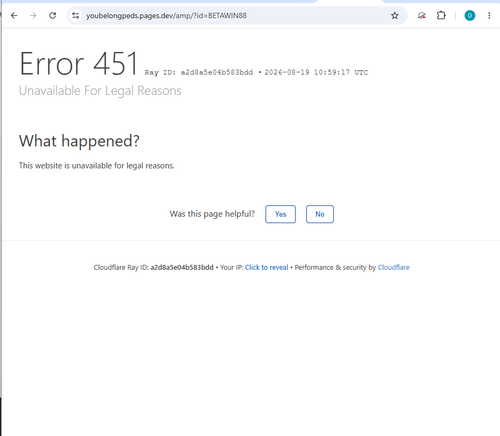Select the Error 451 heading

(78, 63)
